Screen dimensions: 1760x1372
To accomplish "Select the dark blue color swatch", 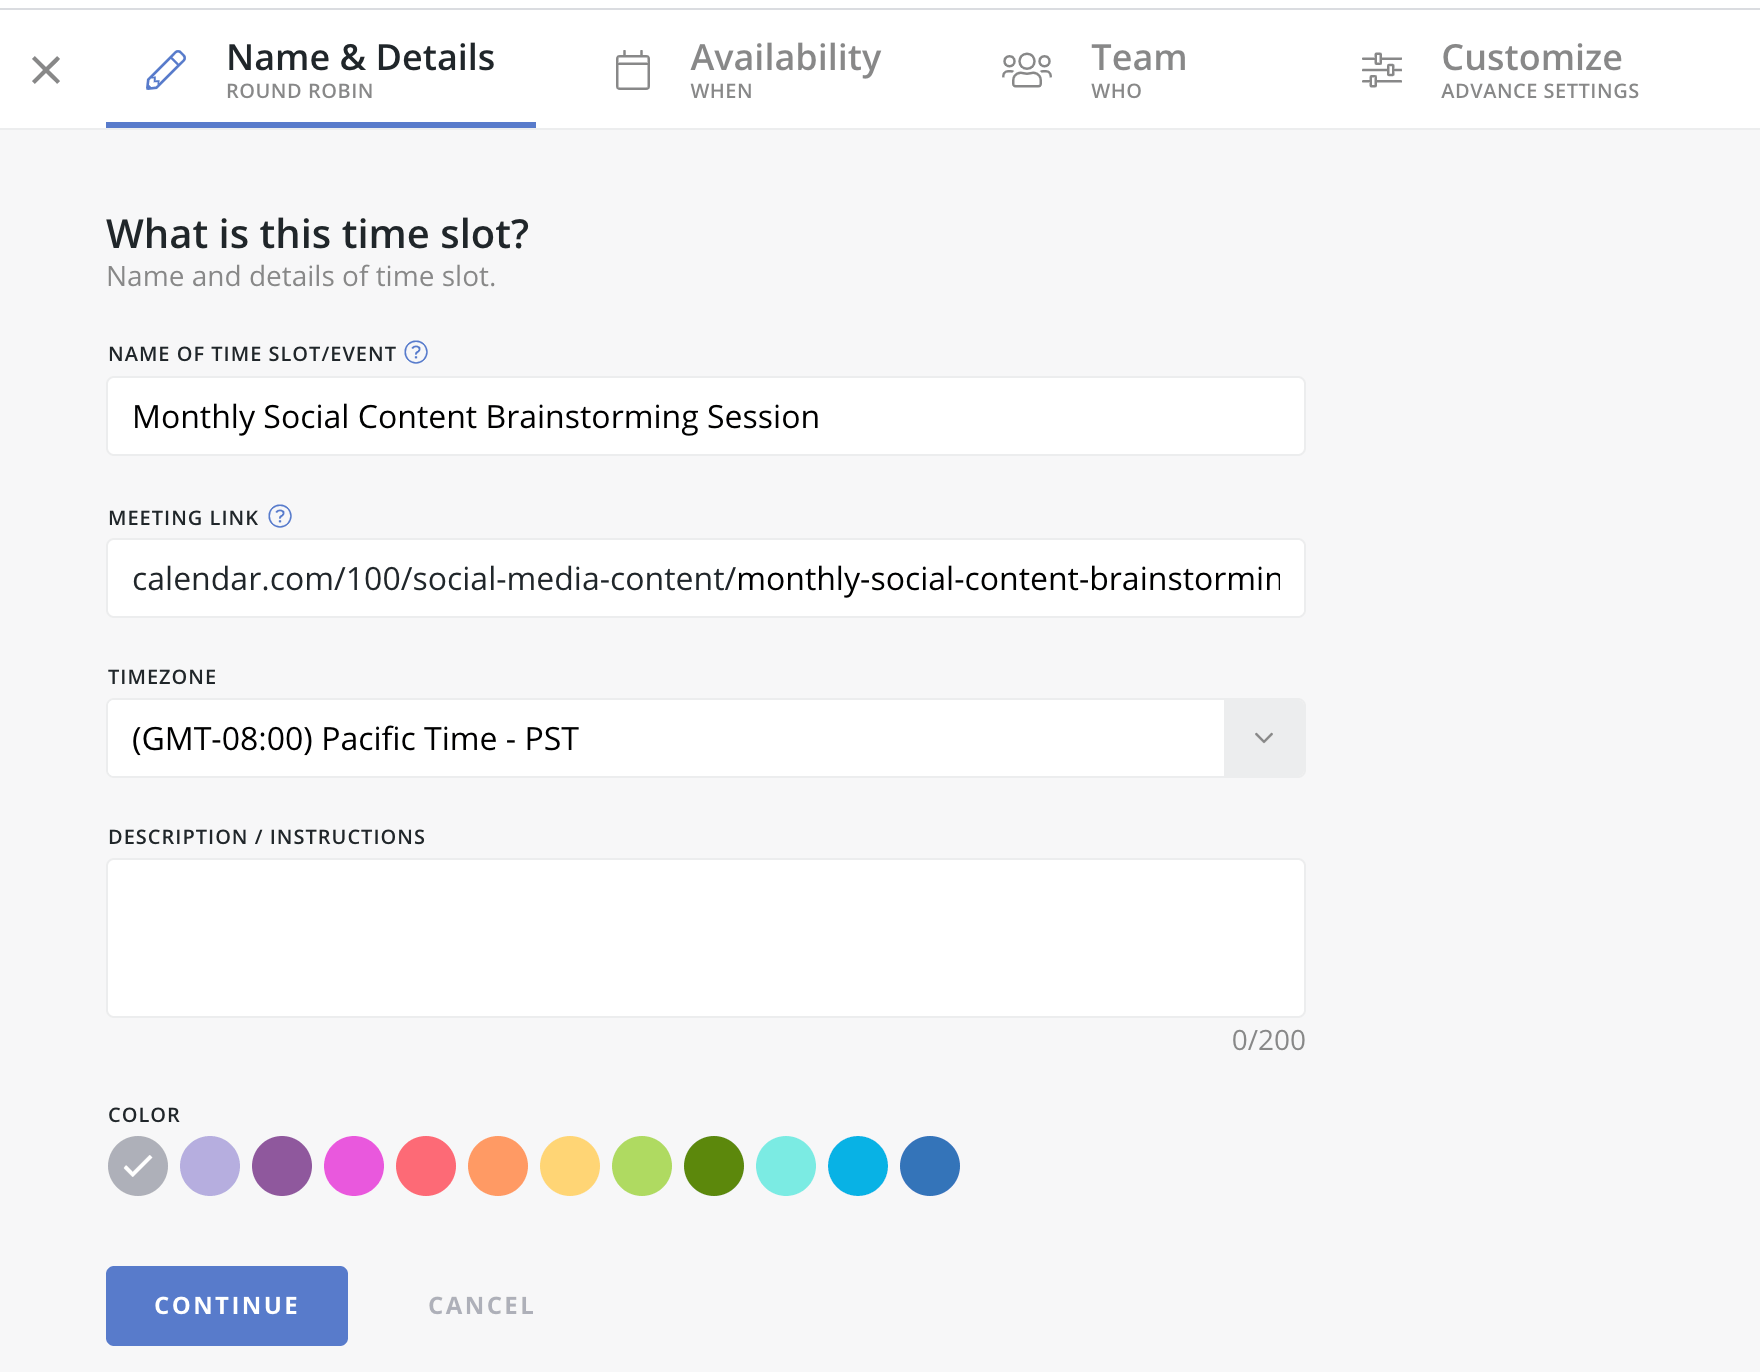I will tap(930, 1166).
